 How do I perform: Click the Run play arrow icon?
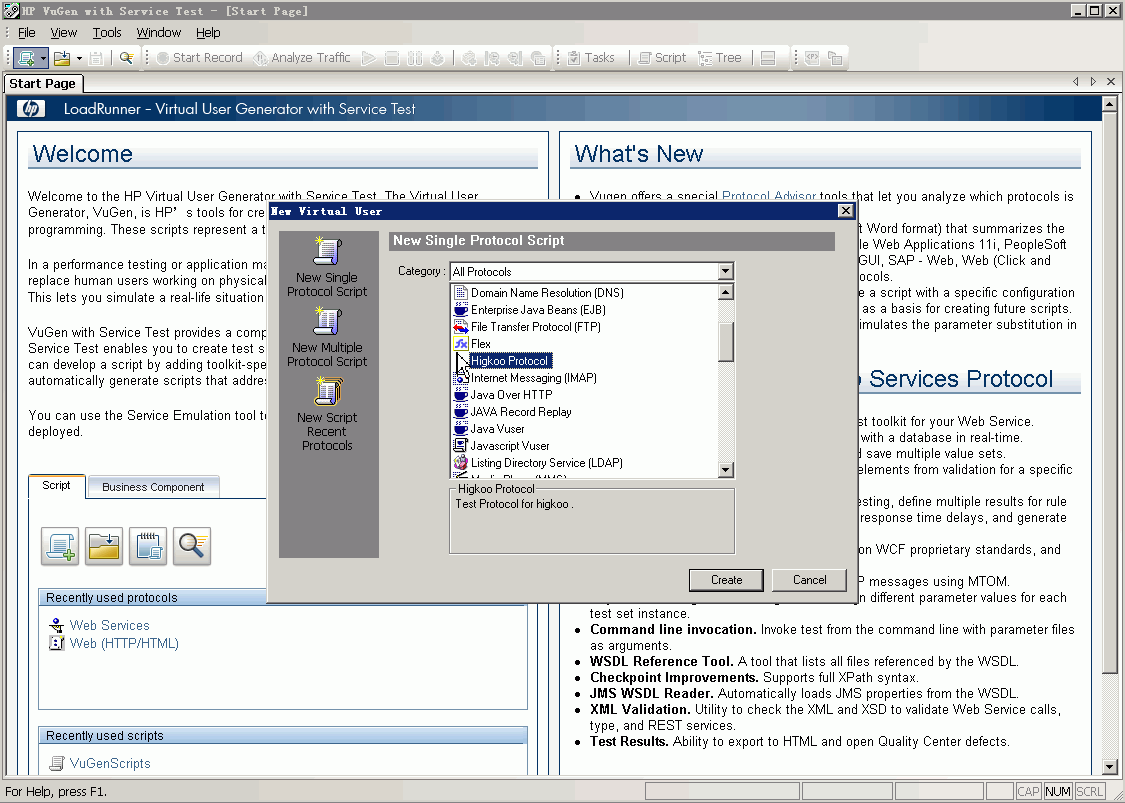pyautogui.click(x=369, y=58)
